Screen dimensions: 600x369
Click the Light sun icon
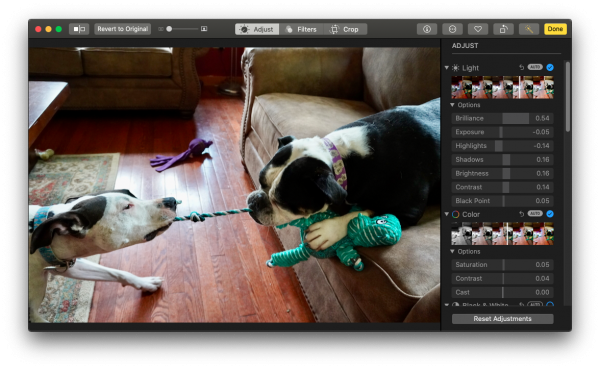point(455,68)
